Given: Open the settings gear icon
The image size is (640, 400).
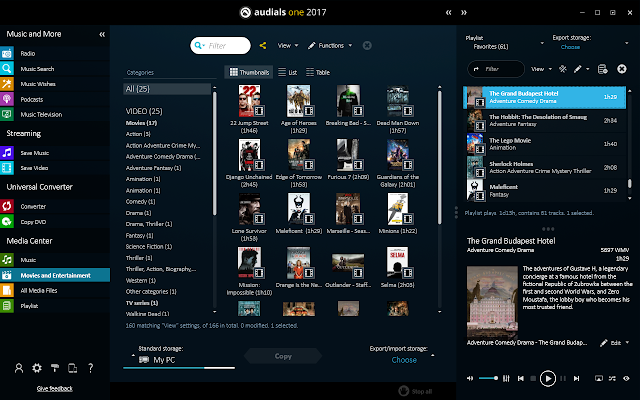Looking at the screenshot, I should [x=37, y=368].
